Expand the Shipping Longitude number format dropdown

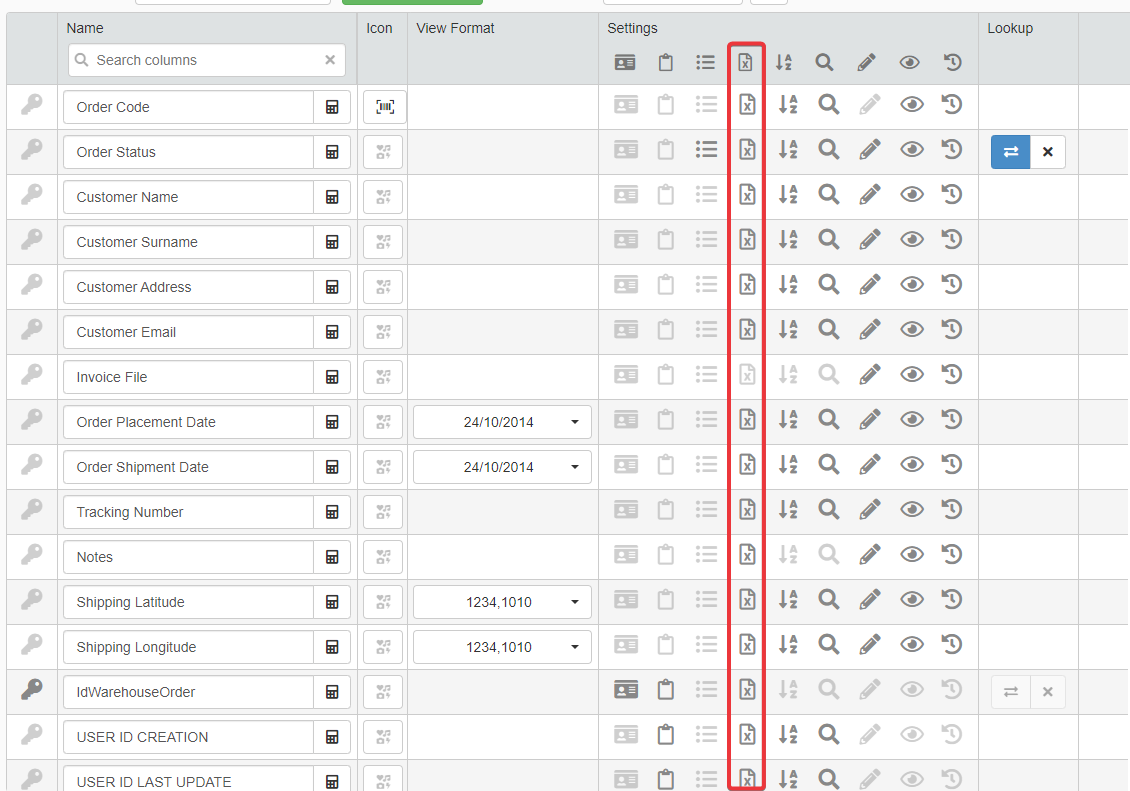[x=574, y=647]
